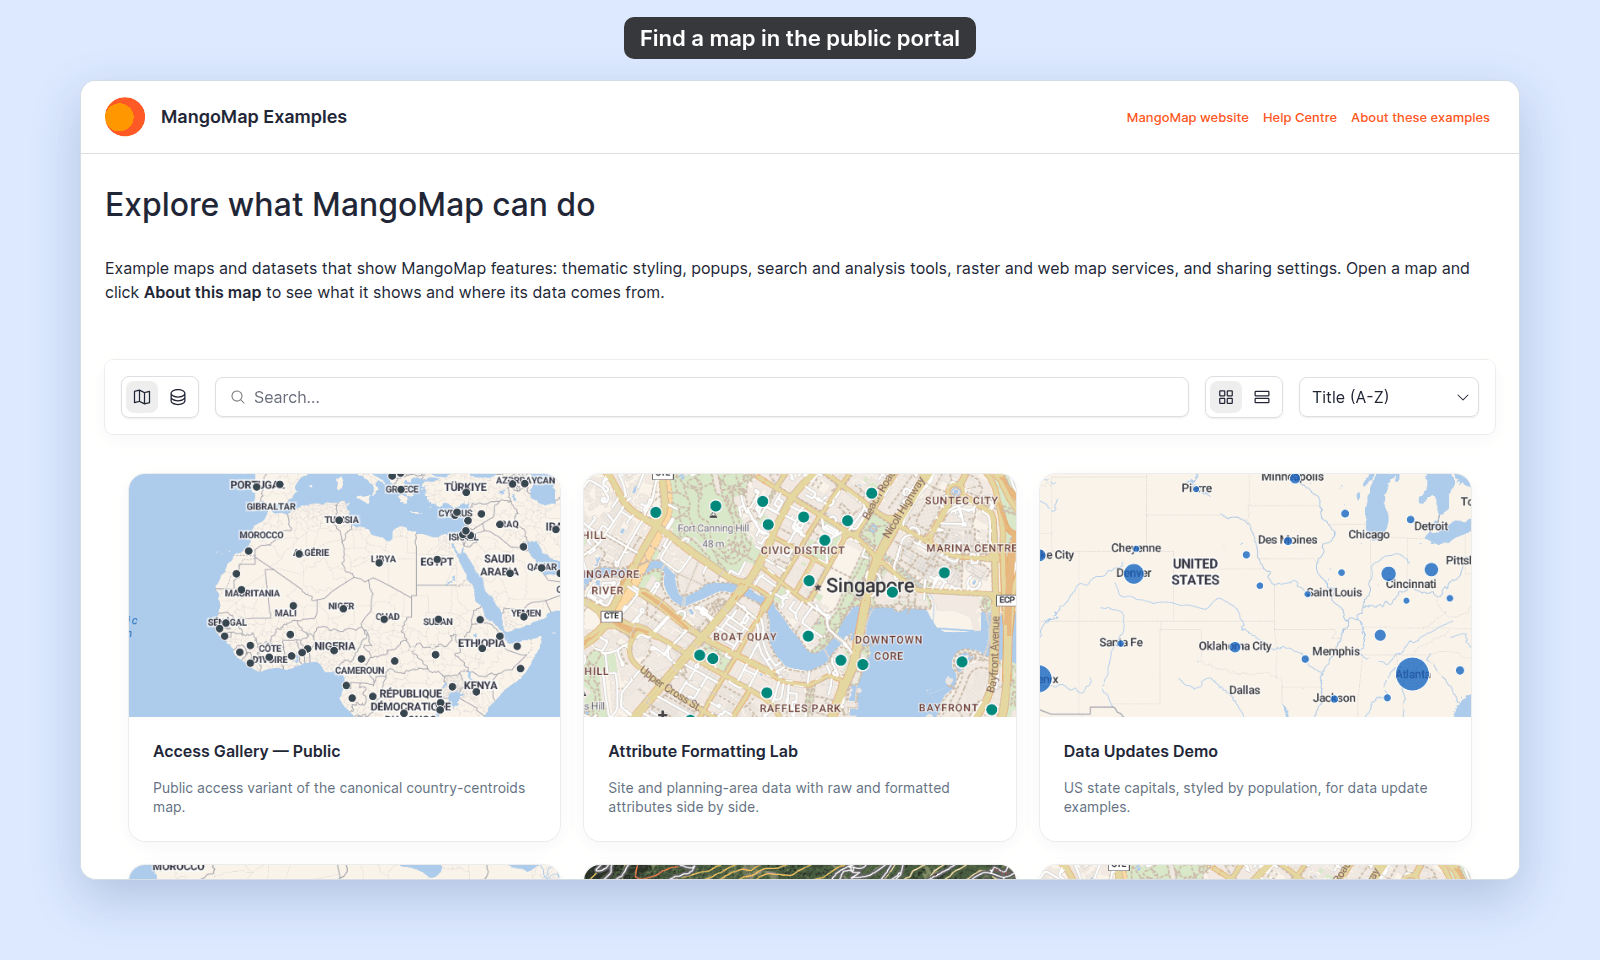
Task: Open the Data Updates Demo map thumbnail
Action: click(x=1255, y=595)
